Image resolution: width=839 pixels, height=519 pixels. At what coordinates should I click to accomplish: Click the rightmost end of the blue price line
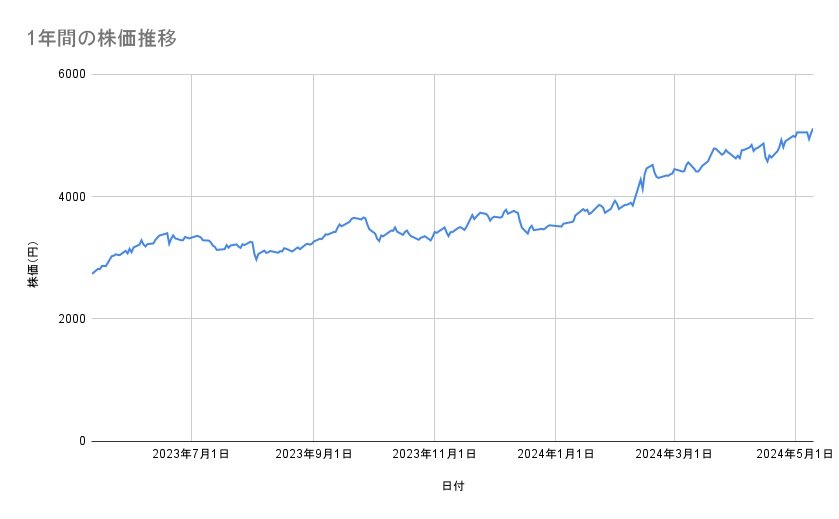point(813,129)
